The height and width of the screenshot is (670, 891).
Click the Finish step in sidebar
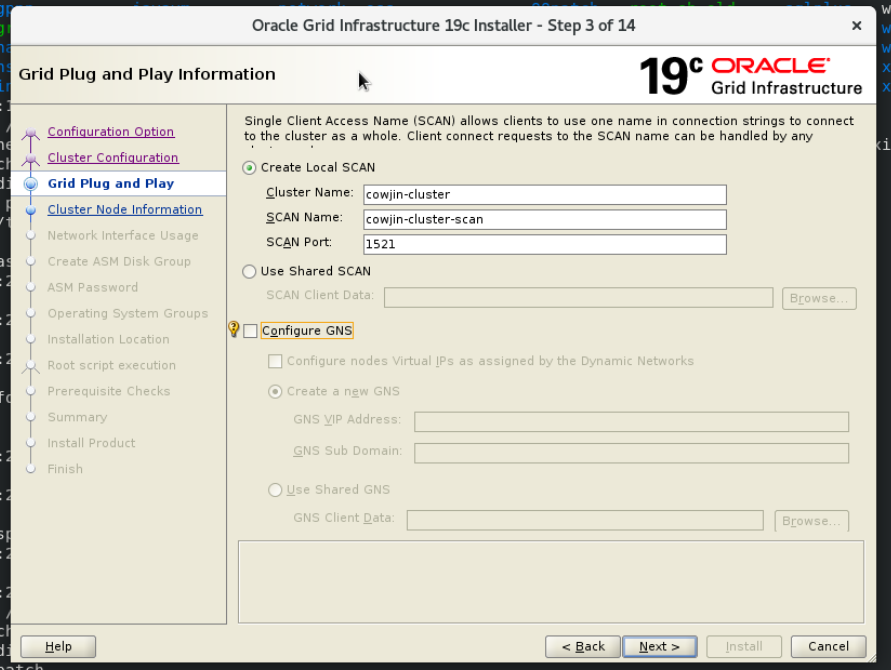[65, 469]
